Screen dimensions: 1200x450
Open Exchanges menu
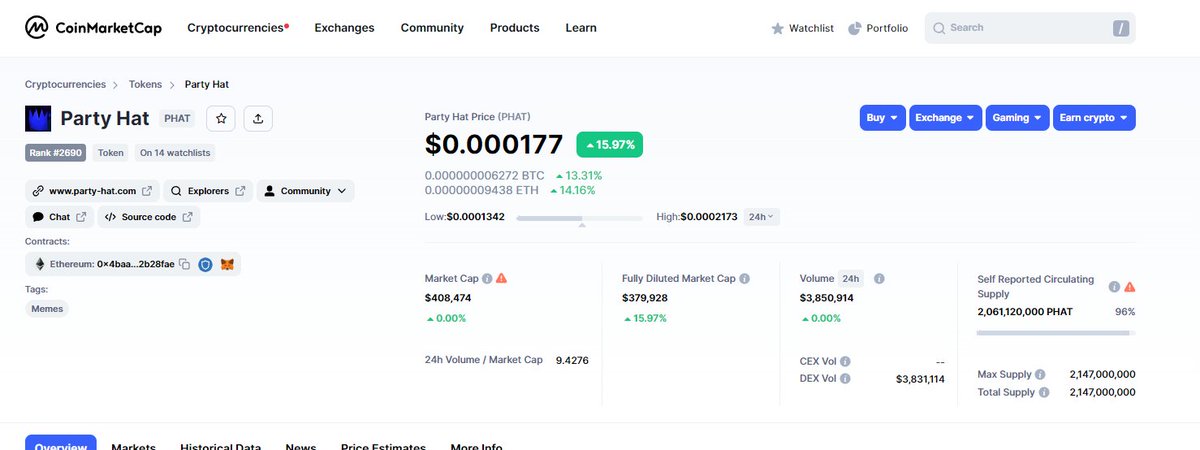point(344,28)
